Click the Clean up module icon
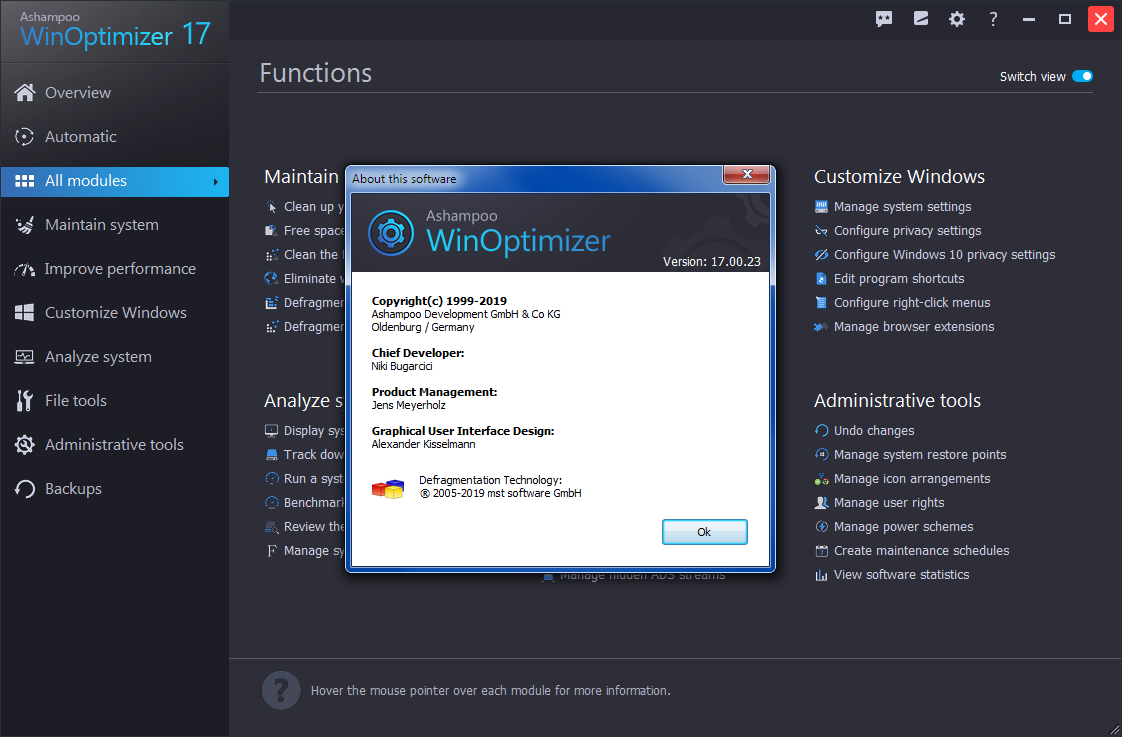 pyautogui.click(x=271, y=207)
